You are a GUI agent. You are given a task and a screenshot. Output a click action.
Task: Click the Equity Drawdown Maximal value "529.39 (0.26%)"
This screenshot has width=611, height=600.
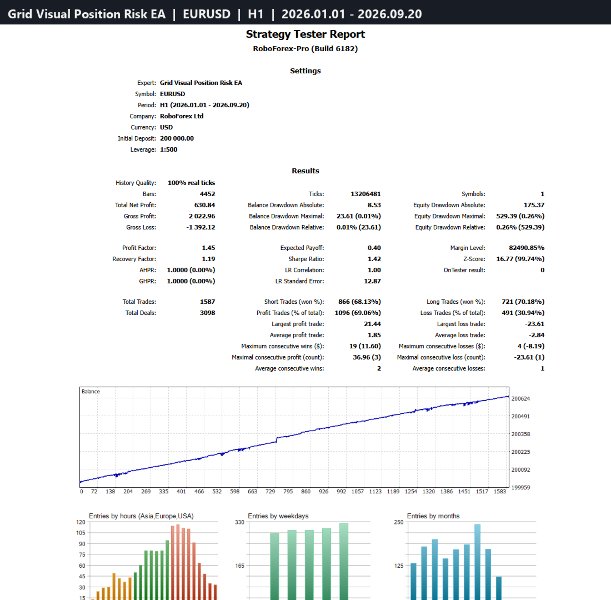[x=520, y=216]
